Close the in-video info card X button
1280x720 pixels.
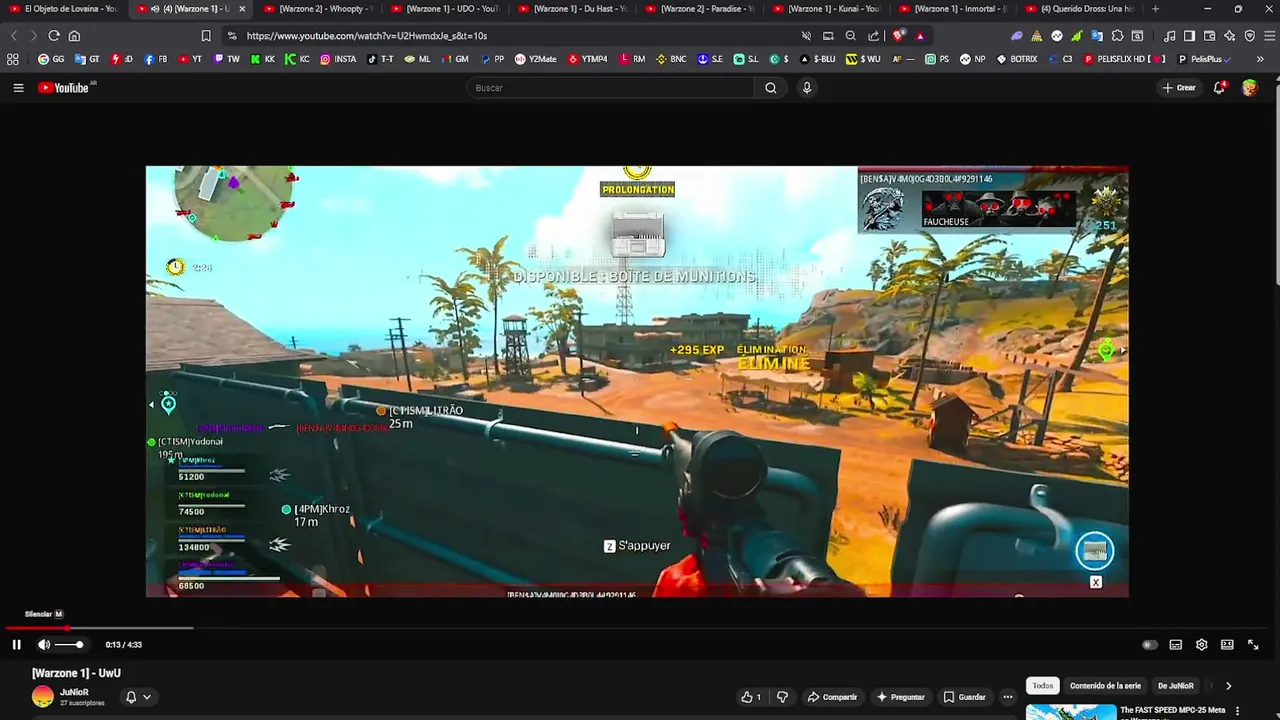click(x=1095, y=582)
